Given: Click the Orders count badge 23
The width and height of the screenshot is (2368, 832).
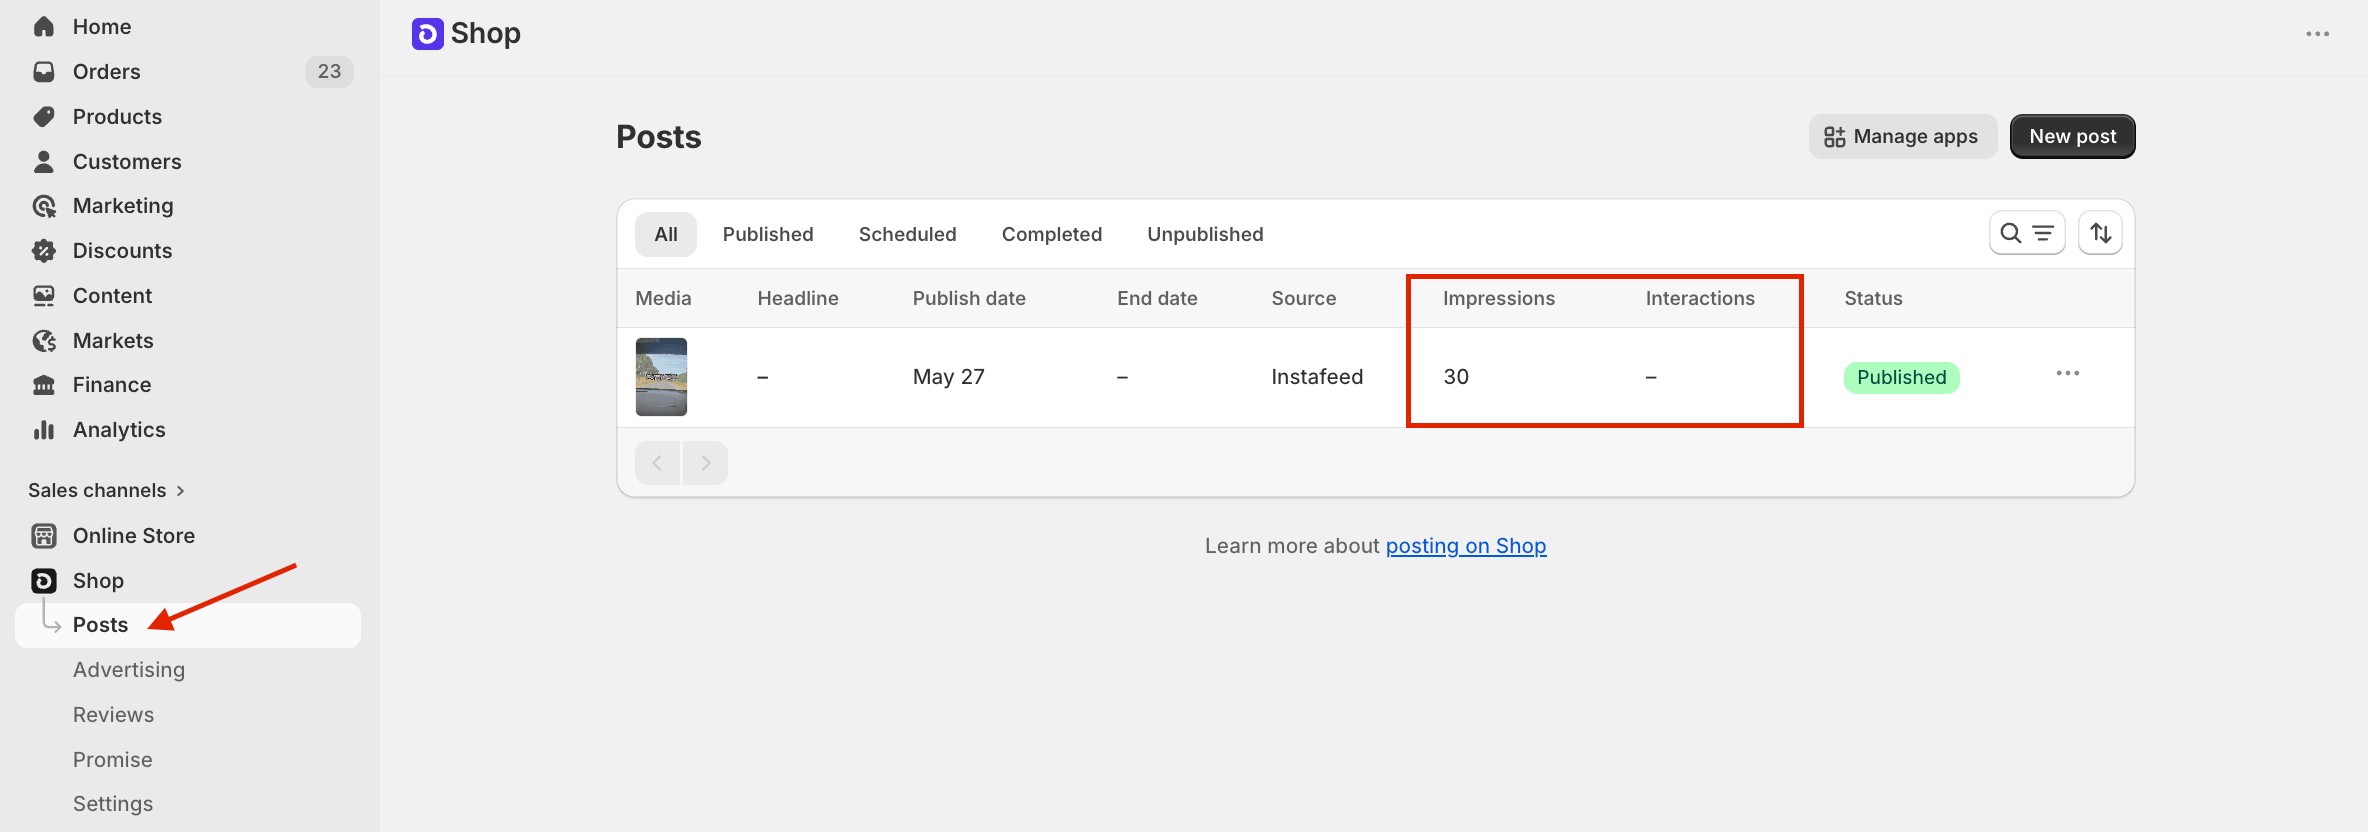Looking at the screenshot, I should pyautogui.click(x=329, y=72).
